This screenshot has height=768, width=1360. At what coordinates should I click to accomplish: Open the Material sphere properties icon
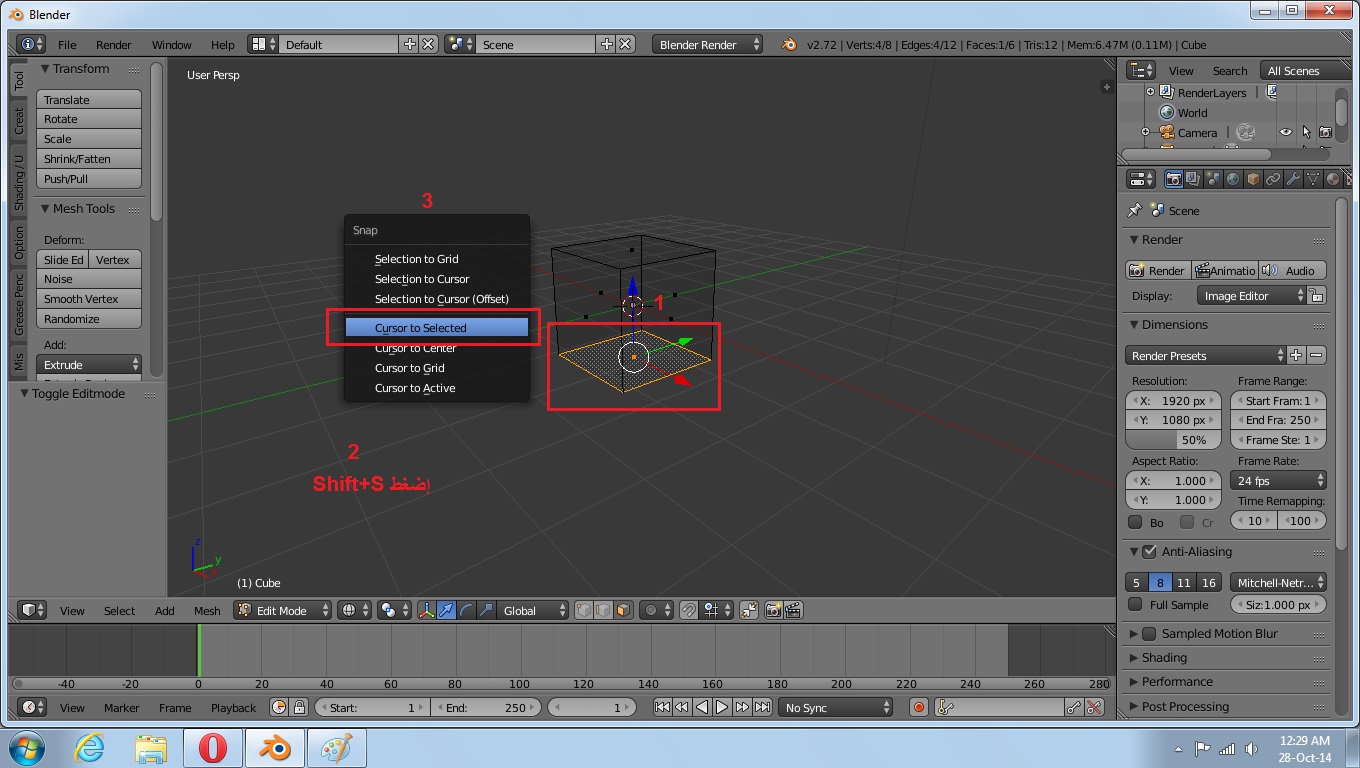(x=1332, y=179)
